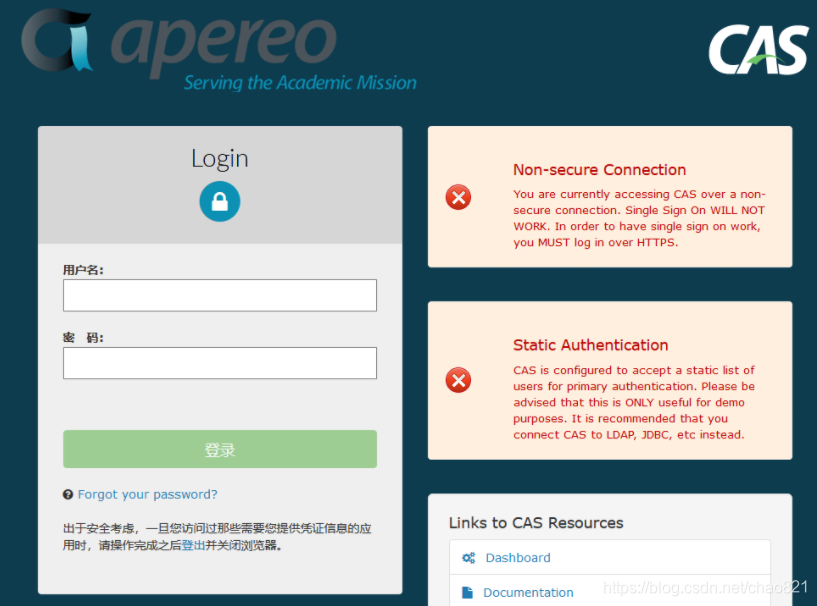Screen dimensions: 817x606
Task: Open the Forgot your password? link
Action: [147, 494]
